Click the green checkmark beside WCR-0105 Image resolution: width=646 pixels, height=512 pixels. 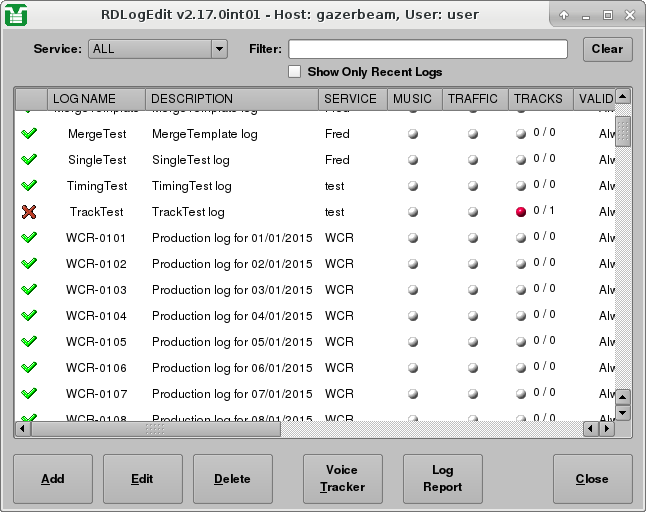click(x=29, y=342)
